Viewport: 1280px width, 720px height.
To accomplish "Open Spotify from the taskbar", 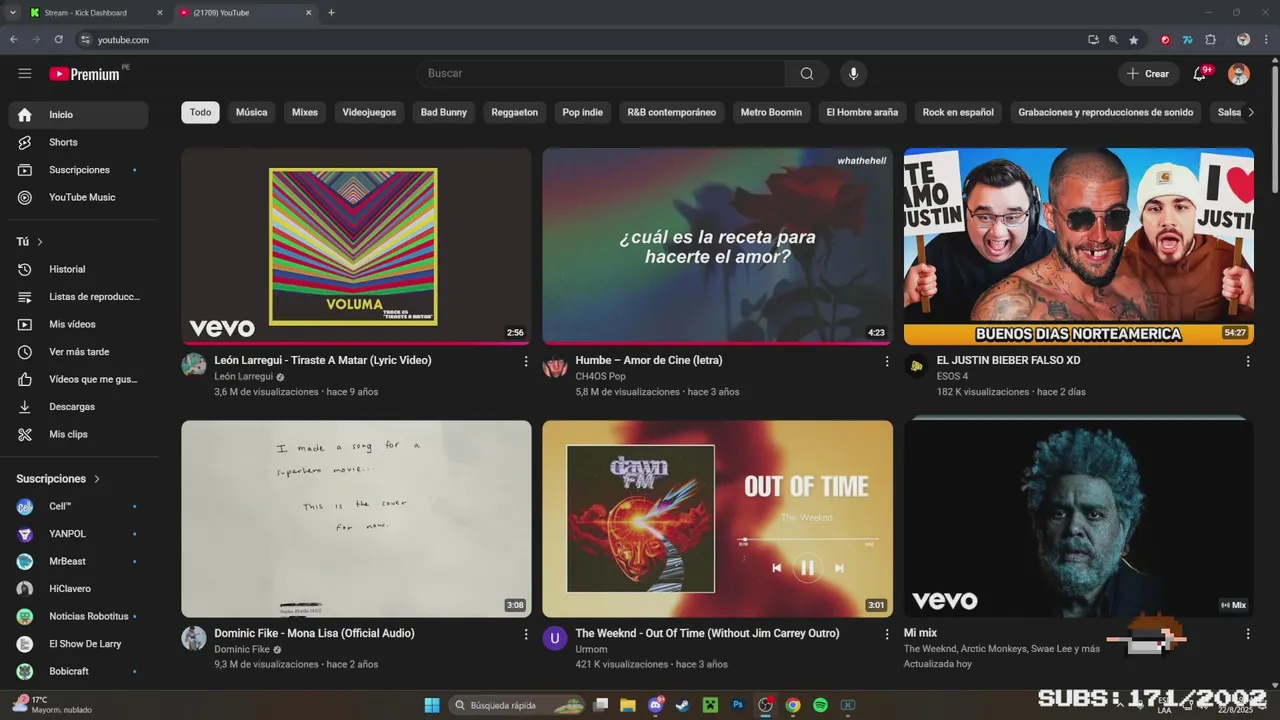I will pyautogui.click(x=820, y=705).
